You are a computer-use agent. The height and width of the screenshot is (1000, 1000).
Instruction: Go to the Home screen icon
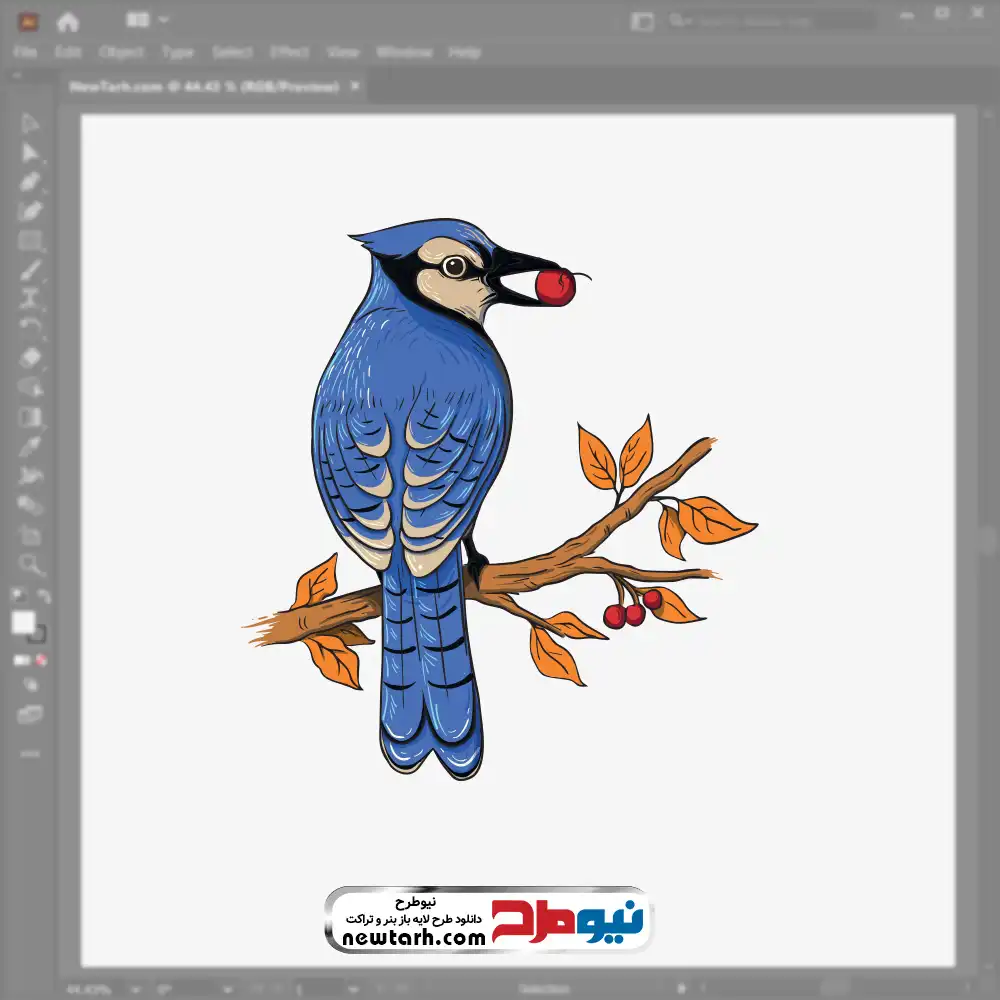pos(67,21)
